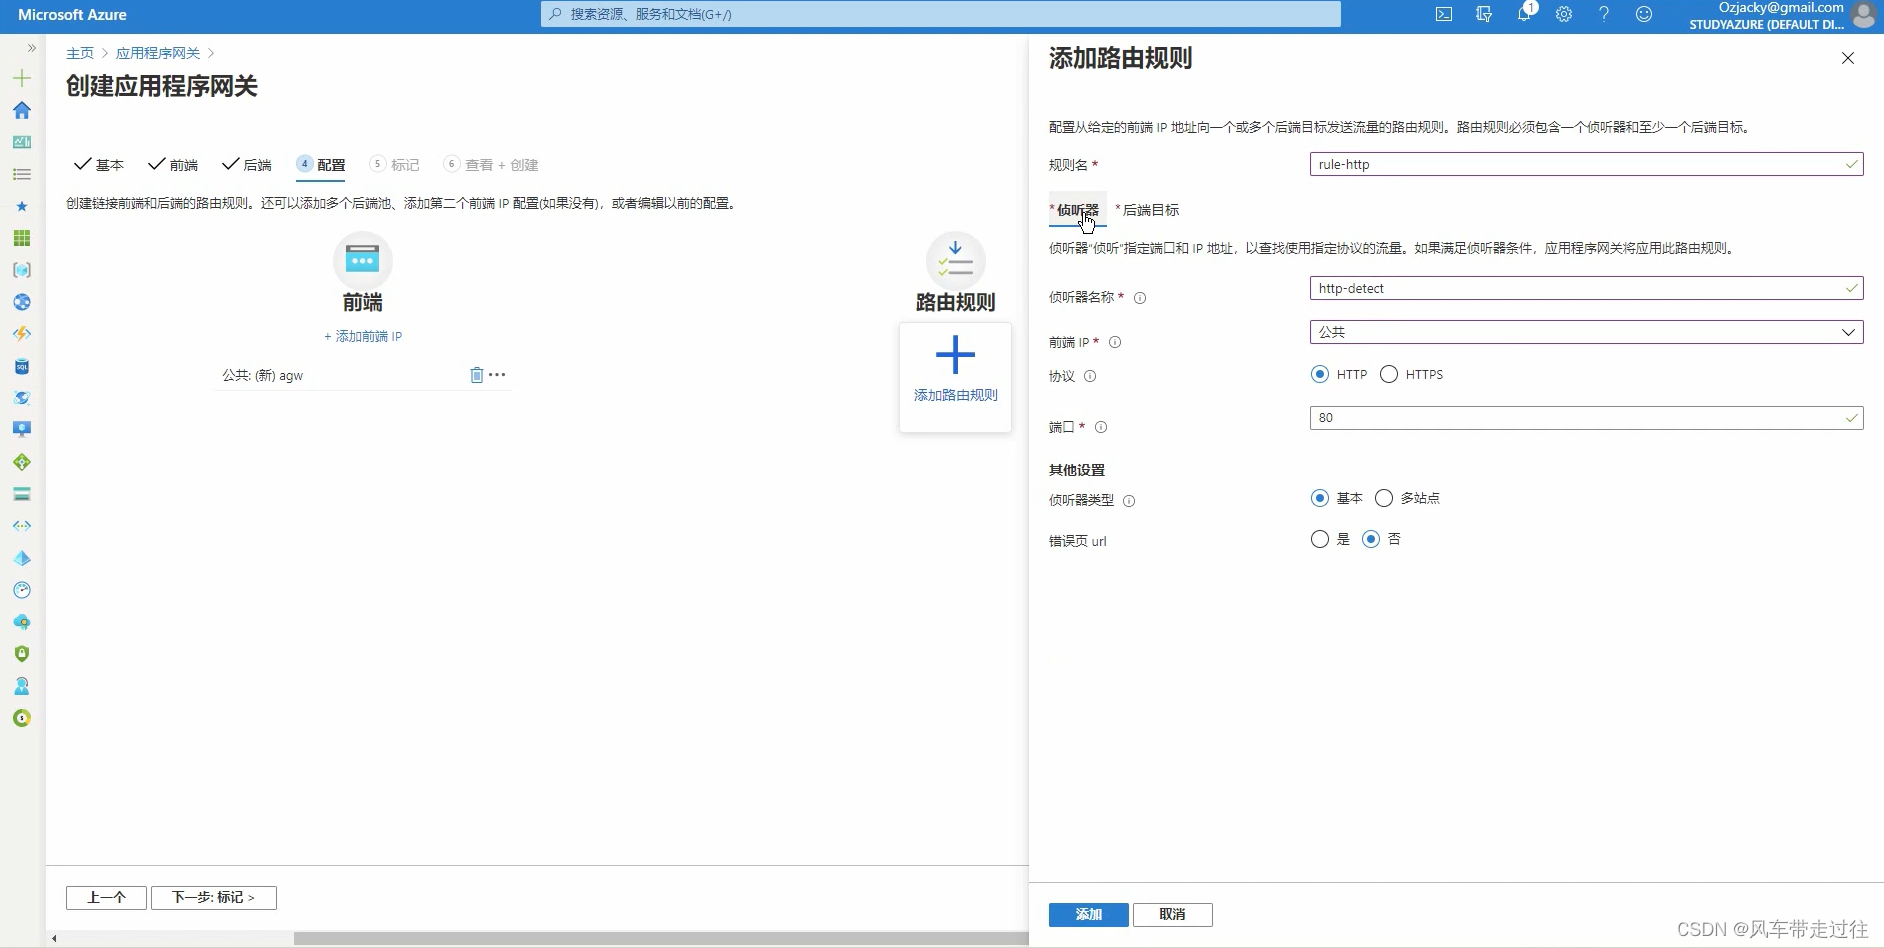Select 基本 listener type radio button
This screenshot has height=948, width=1884.
tap(1320, 498)
